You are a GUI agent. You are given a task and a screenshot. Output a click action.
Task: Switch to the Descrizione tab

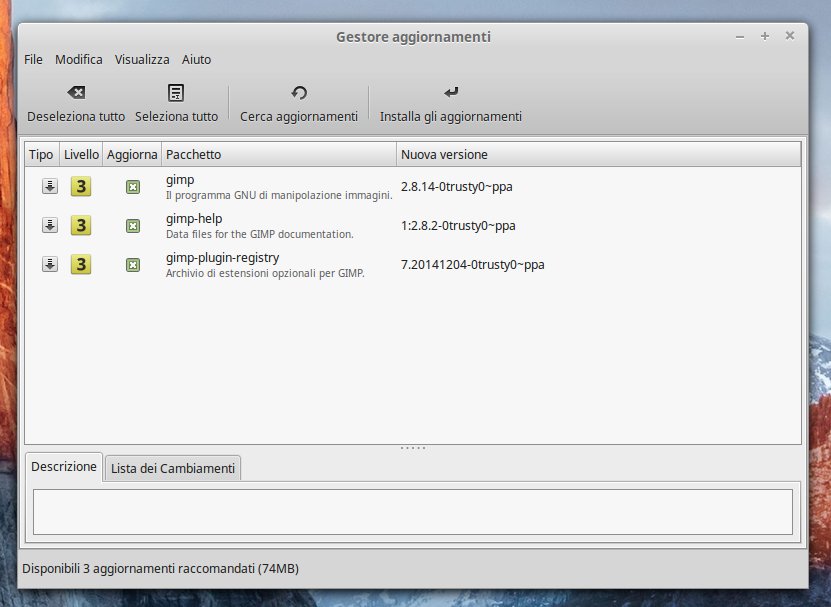[x=64, y=467]
